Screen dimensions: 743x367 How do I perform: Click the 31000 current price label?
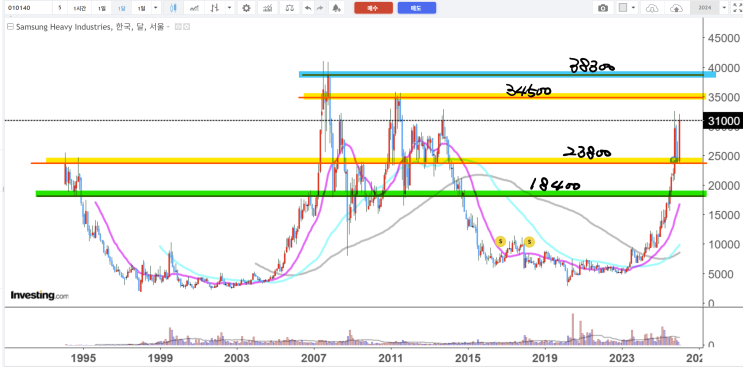click(724, 121)
